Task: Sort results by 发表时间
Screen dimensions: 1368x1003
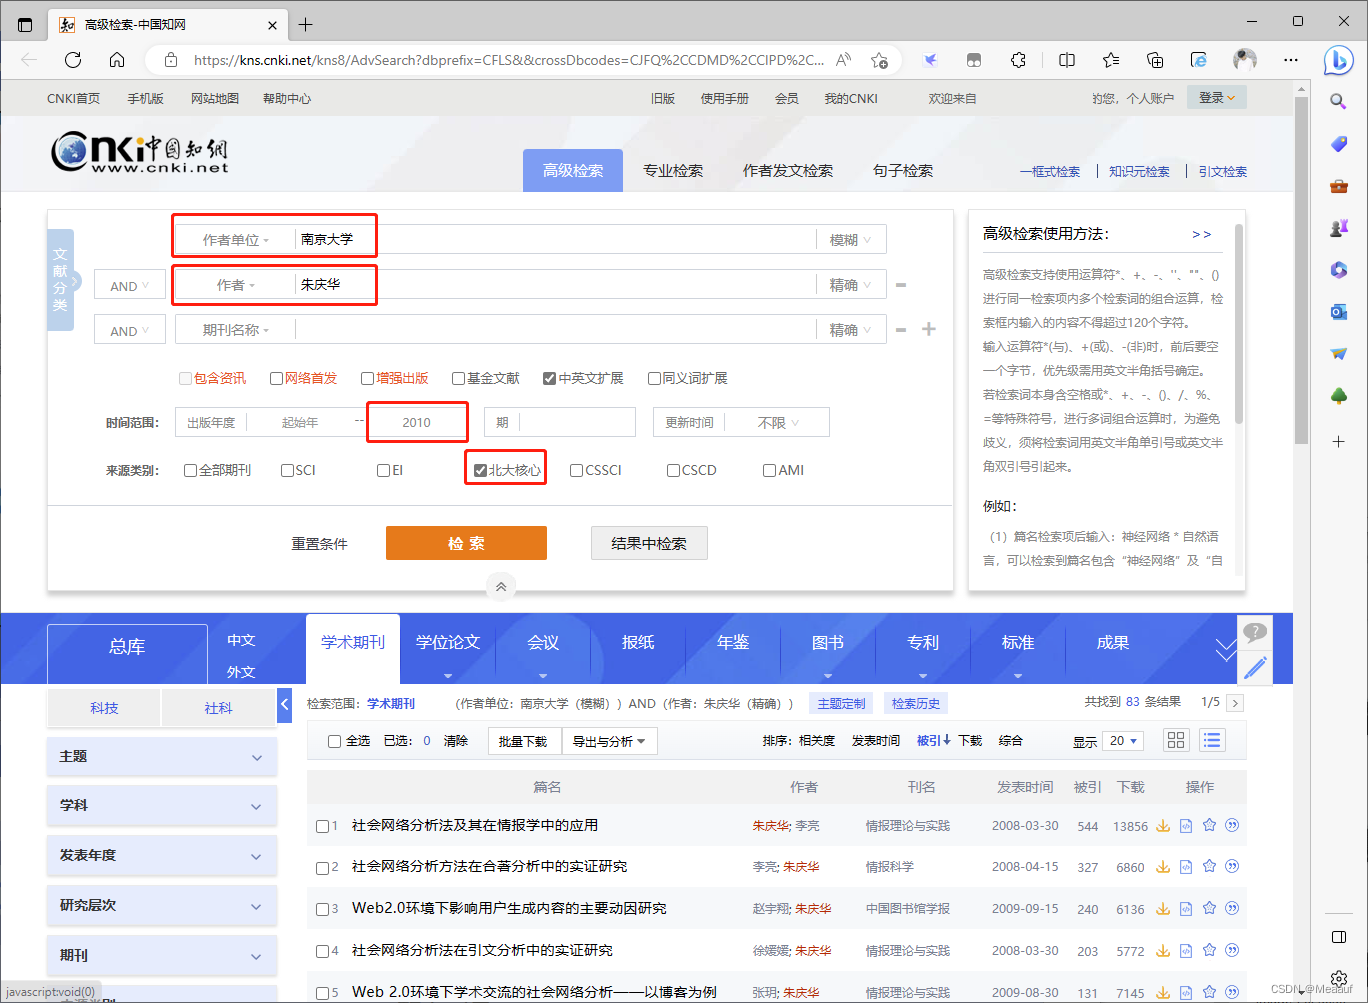Action: click(x=876, y=741)
